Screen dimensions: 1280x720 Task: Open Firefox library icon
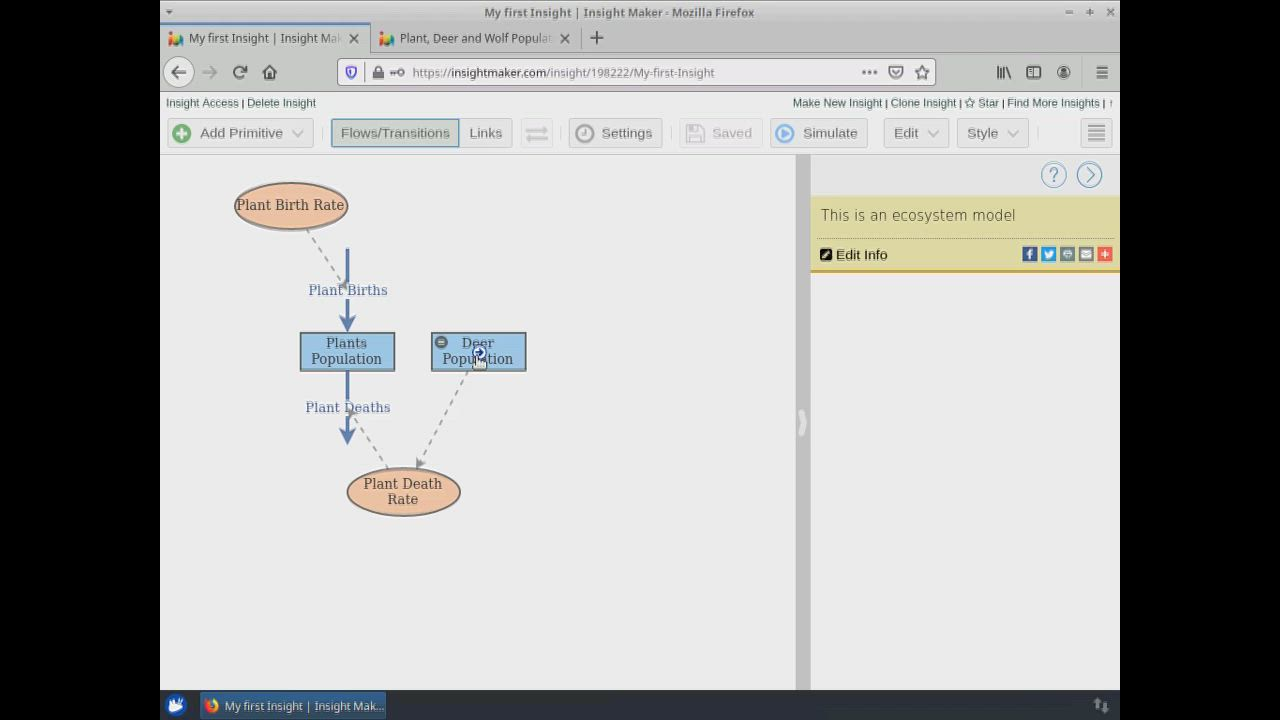coord(1003,72)
